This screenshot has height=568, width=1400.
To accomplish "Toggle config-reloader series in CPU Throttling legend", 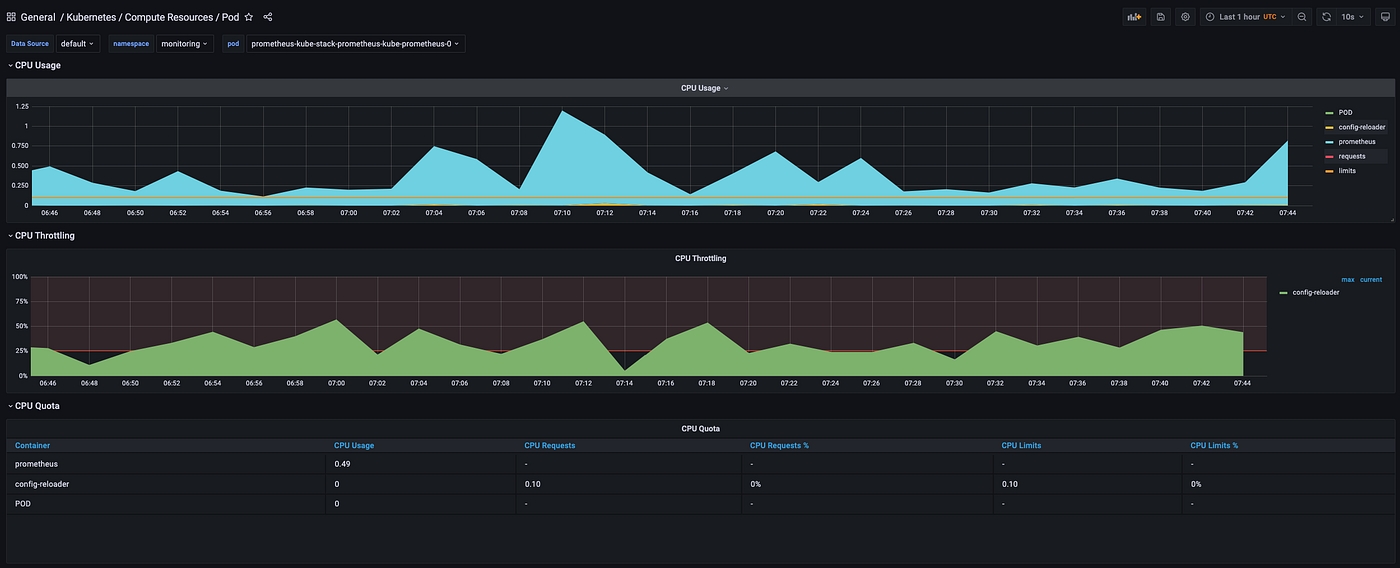I will tap(1315, 292).
